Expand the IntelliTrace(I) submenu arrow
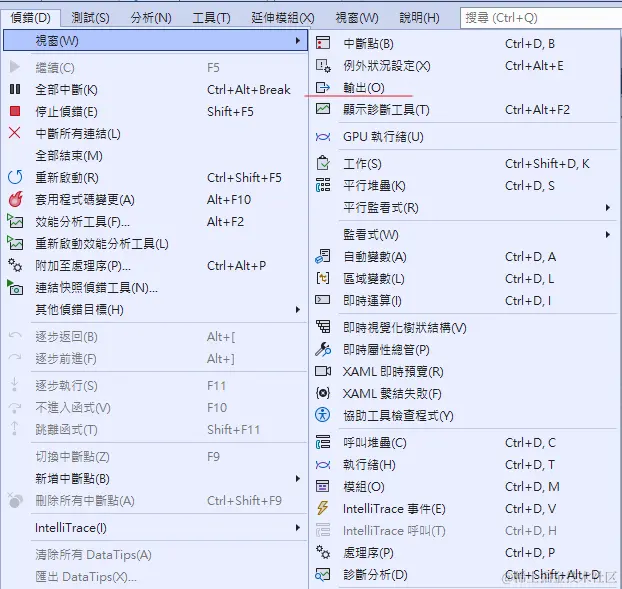 (298, 528)
